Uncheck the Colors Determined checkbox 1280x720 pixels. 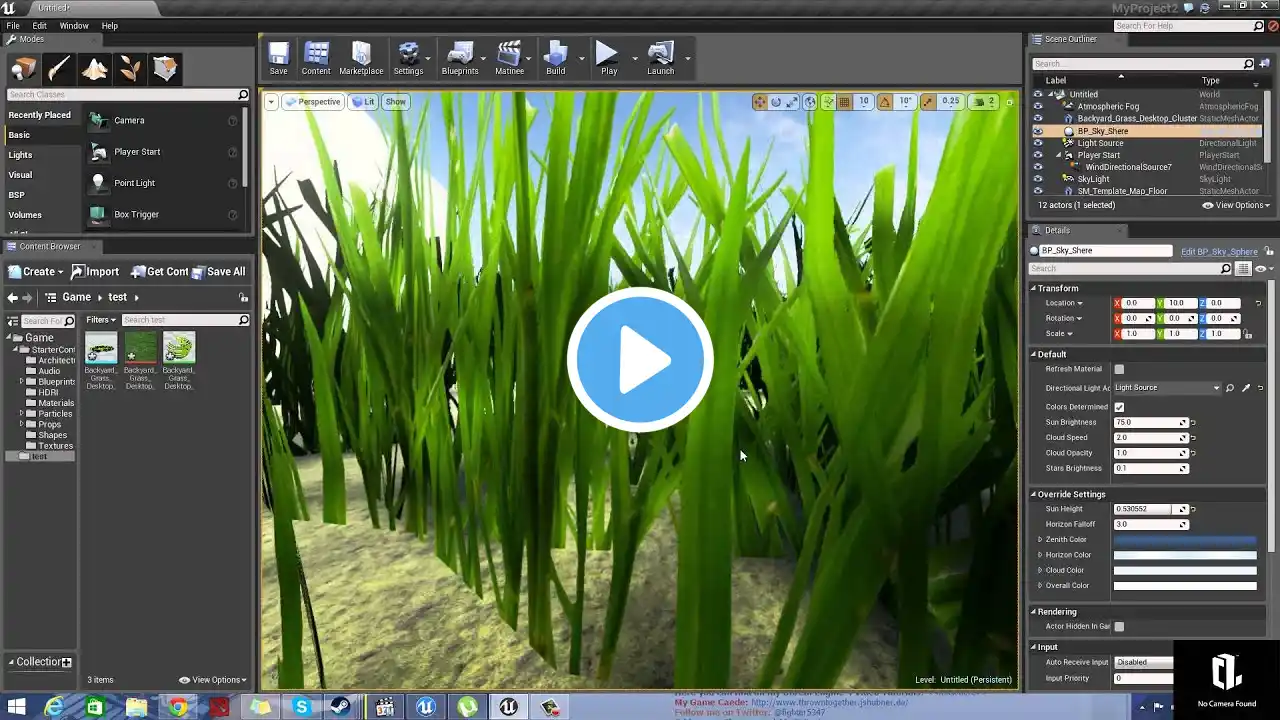point(1119,407)
